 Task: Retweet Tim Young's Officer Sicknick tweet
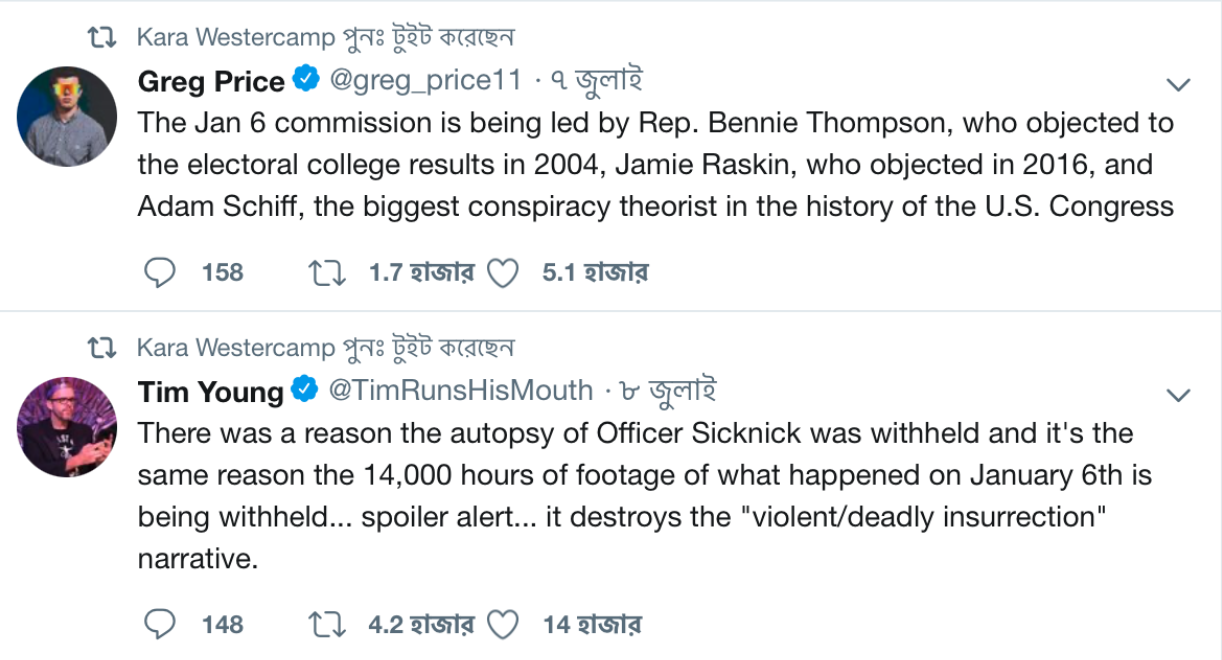click(x=327, y=625)
